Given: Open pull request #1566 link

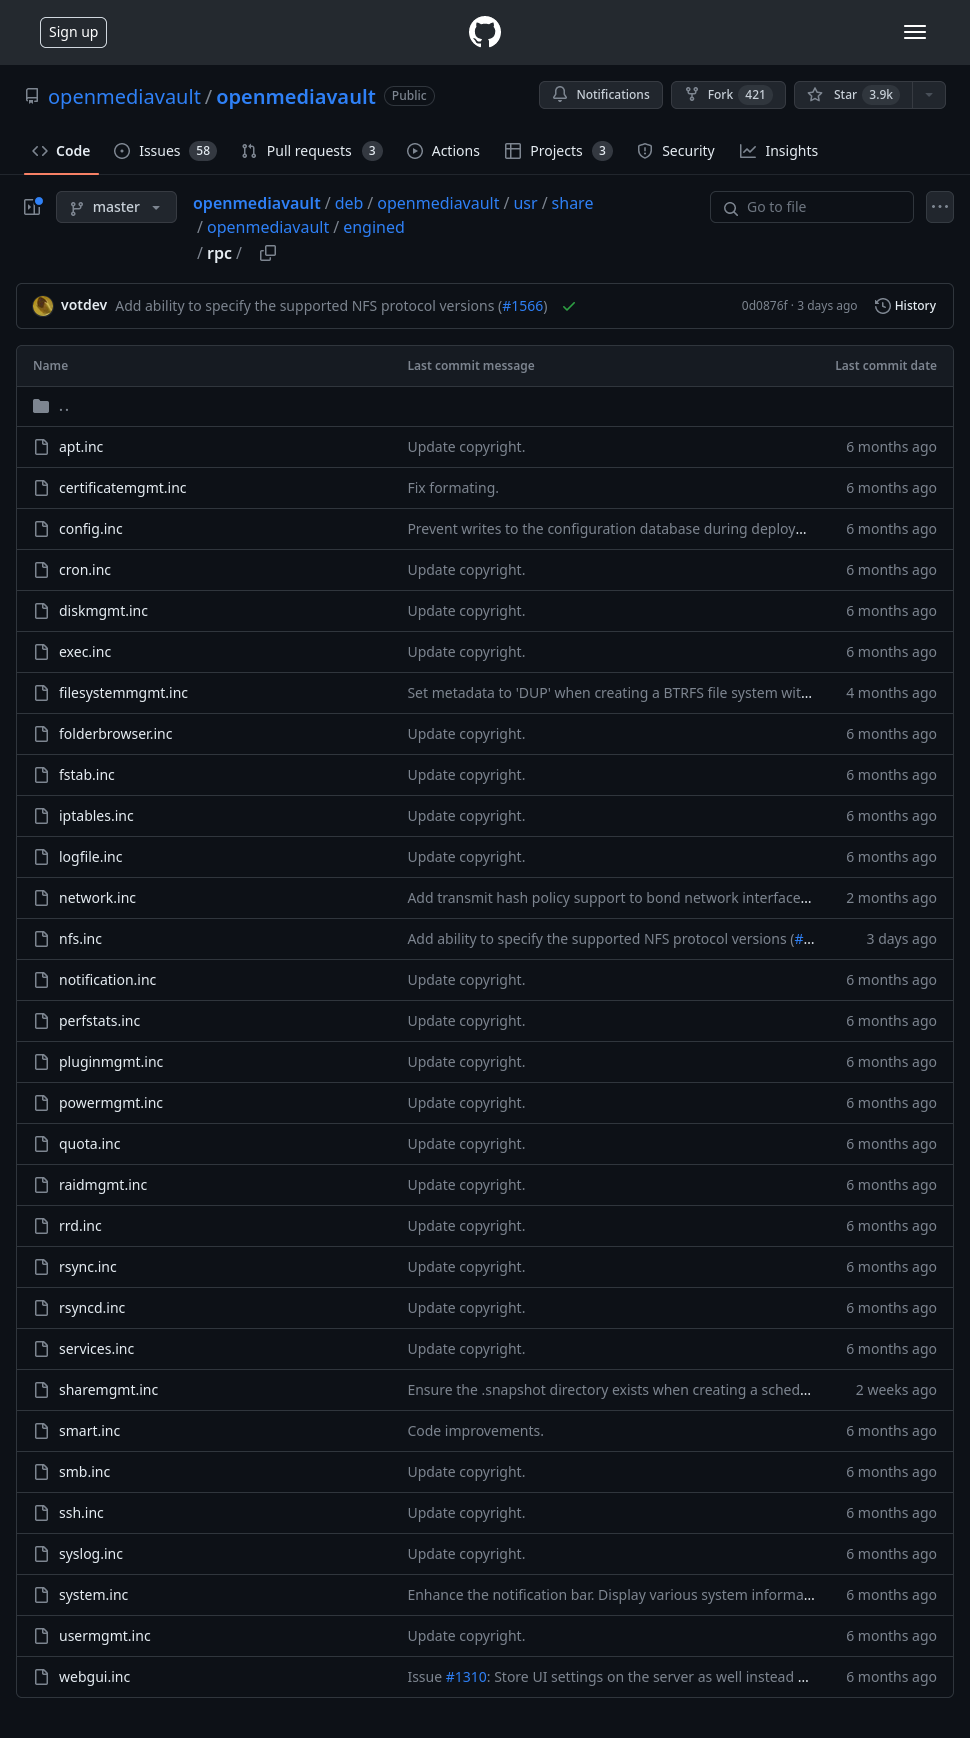Looking at the screenshot, I should pos(523,306).
